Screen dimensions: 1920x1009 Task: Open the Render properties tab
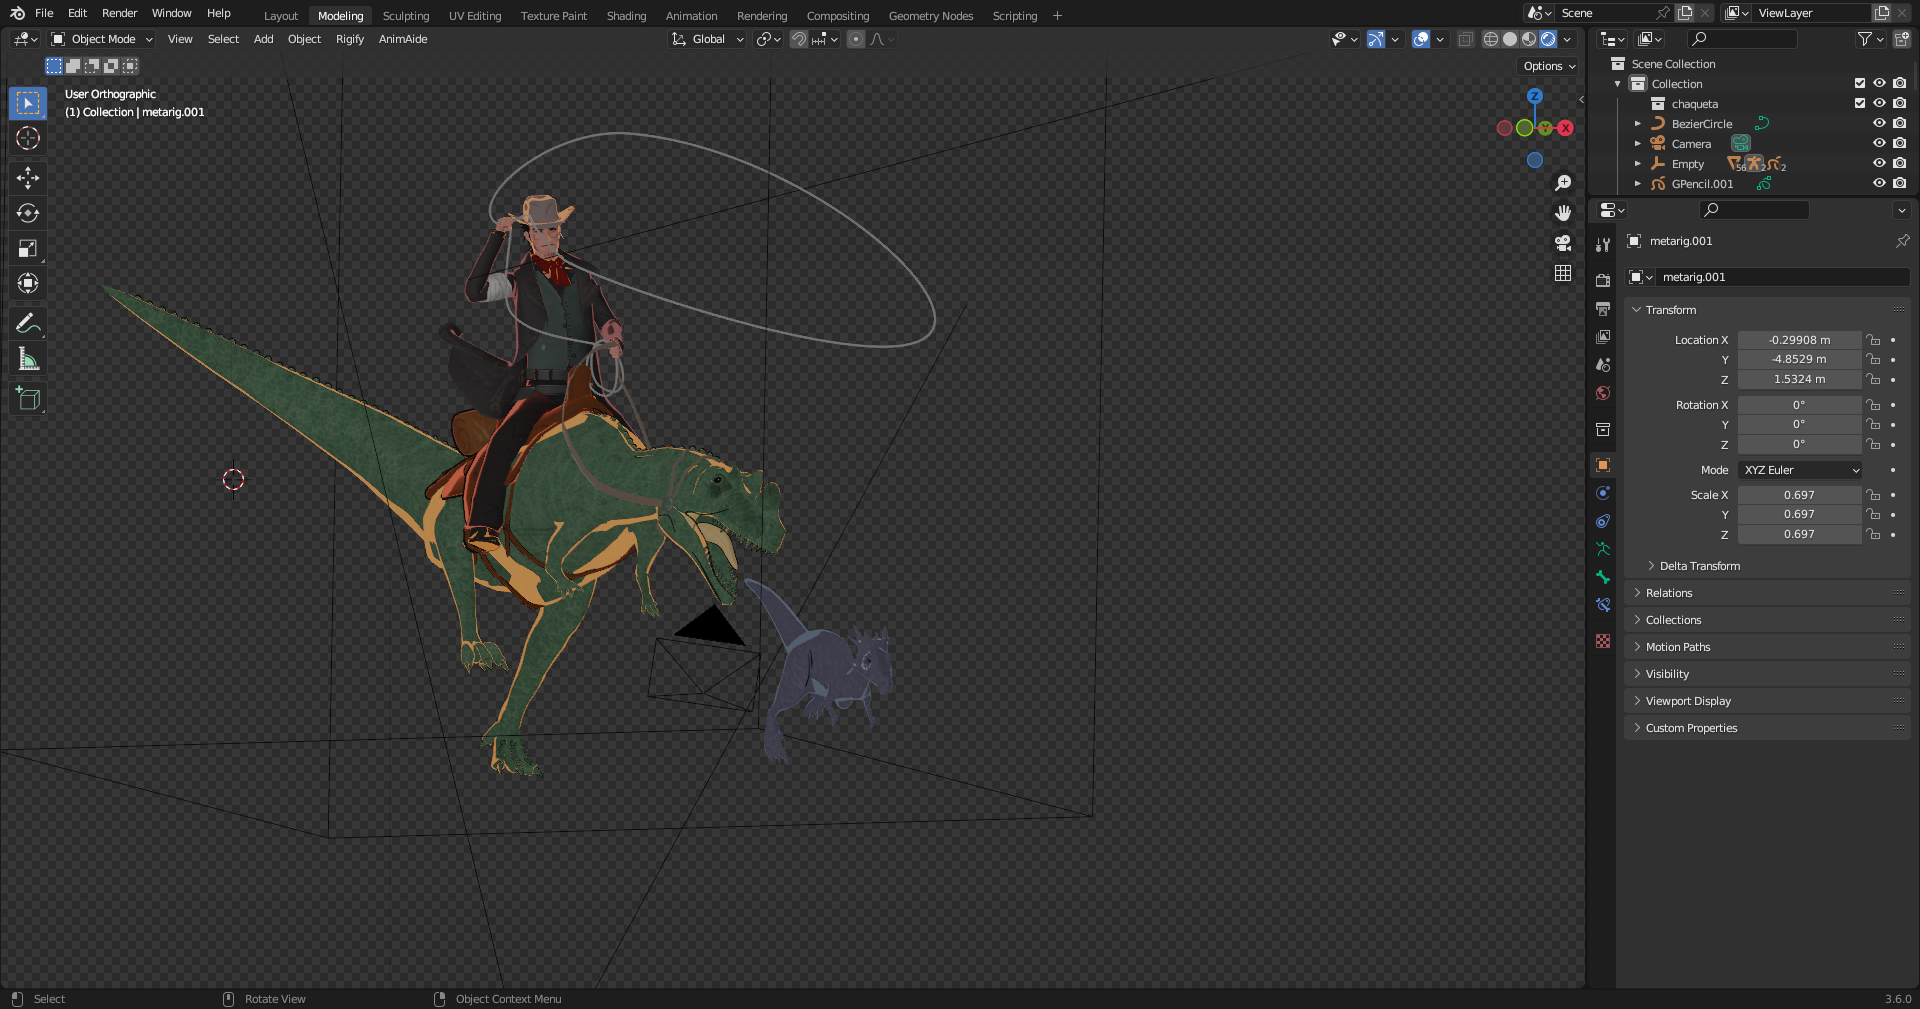tap(1603, 280)
